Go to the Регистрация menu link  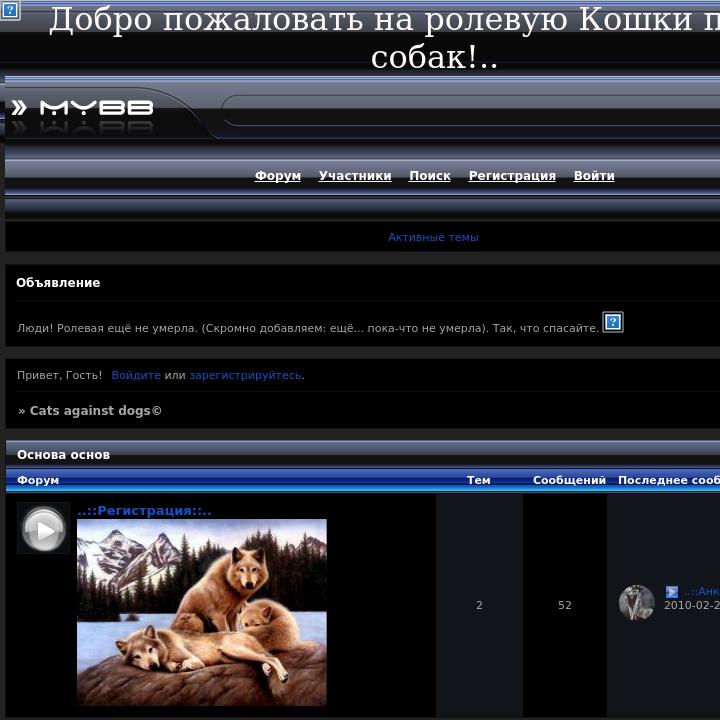[512, 176]
